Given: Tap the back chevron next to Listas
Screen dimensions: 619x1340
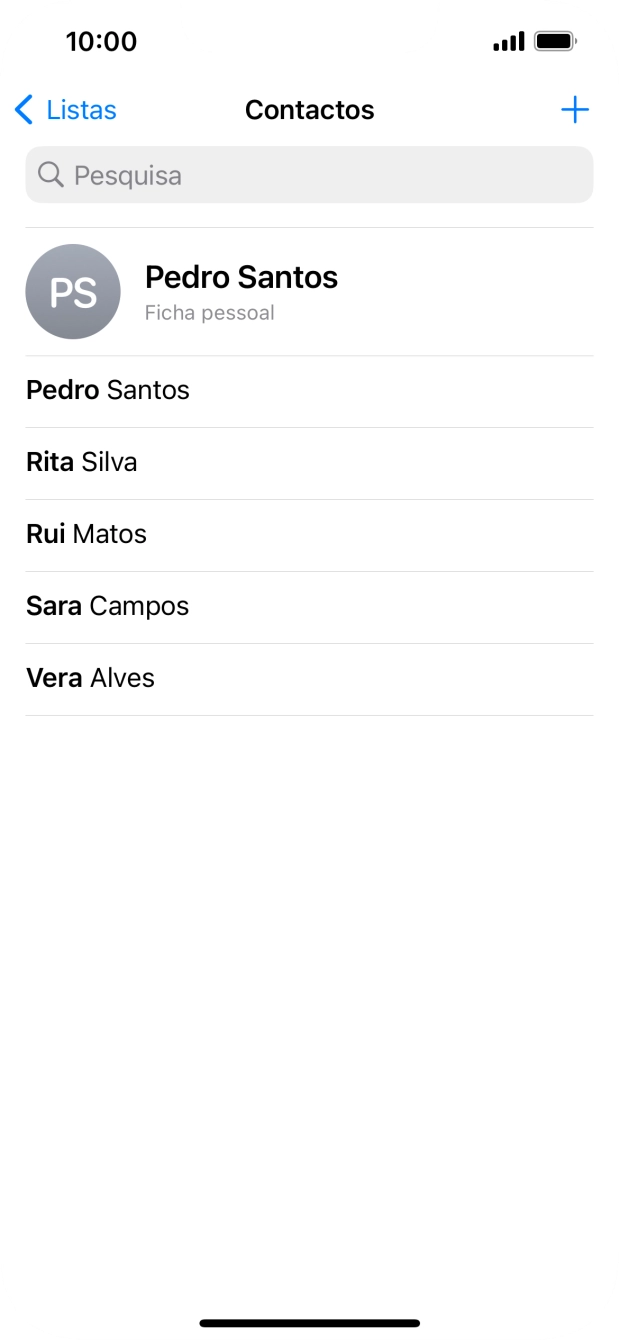Looking at the screenshot, I should pos(24,110).
